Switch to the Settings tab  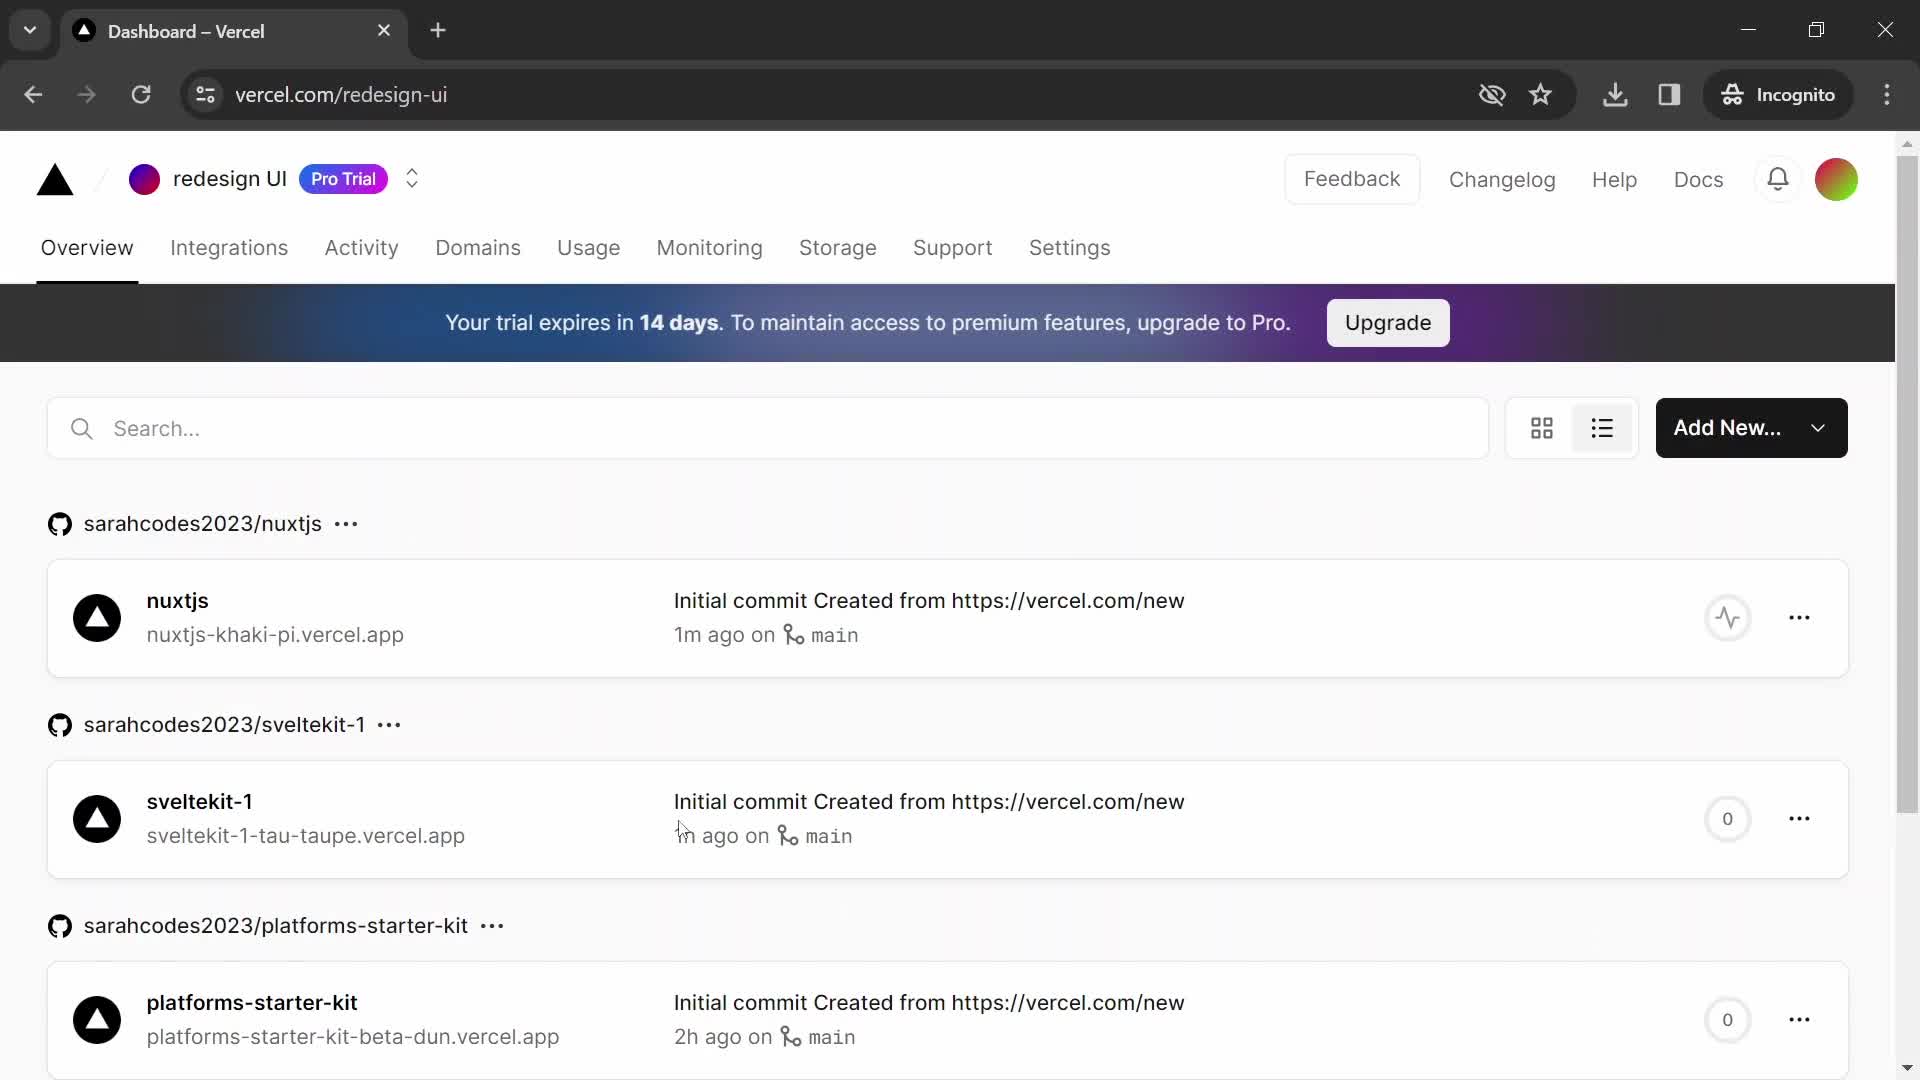[x=1069, y=248]
